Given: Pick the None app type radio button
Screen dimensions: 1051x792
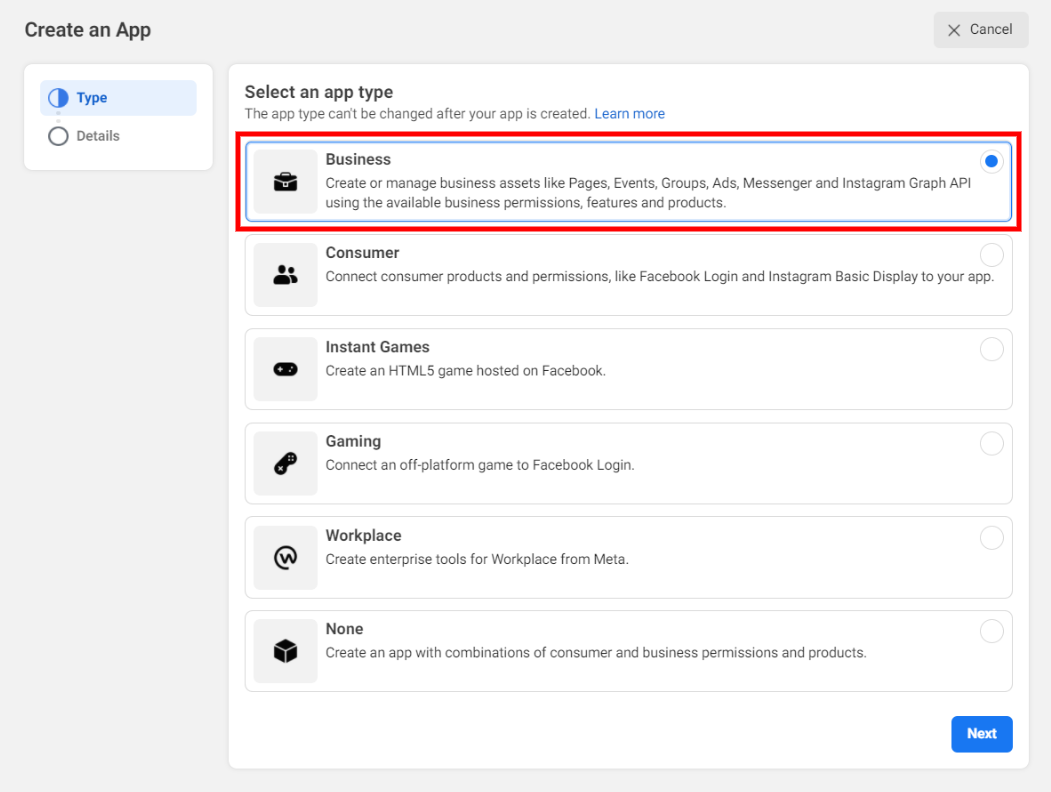Looking at the screenshot, I should [991, 631].
